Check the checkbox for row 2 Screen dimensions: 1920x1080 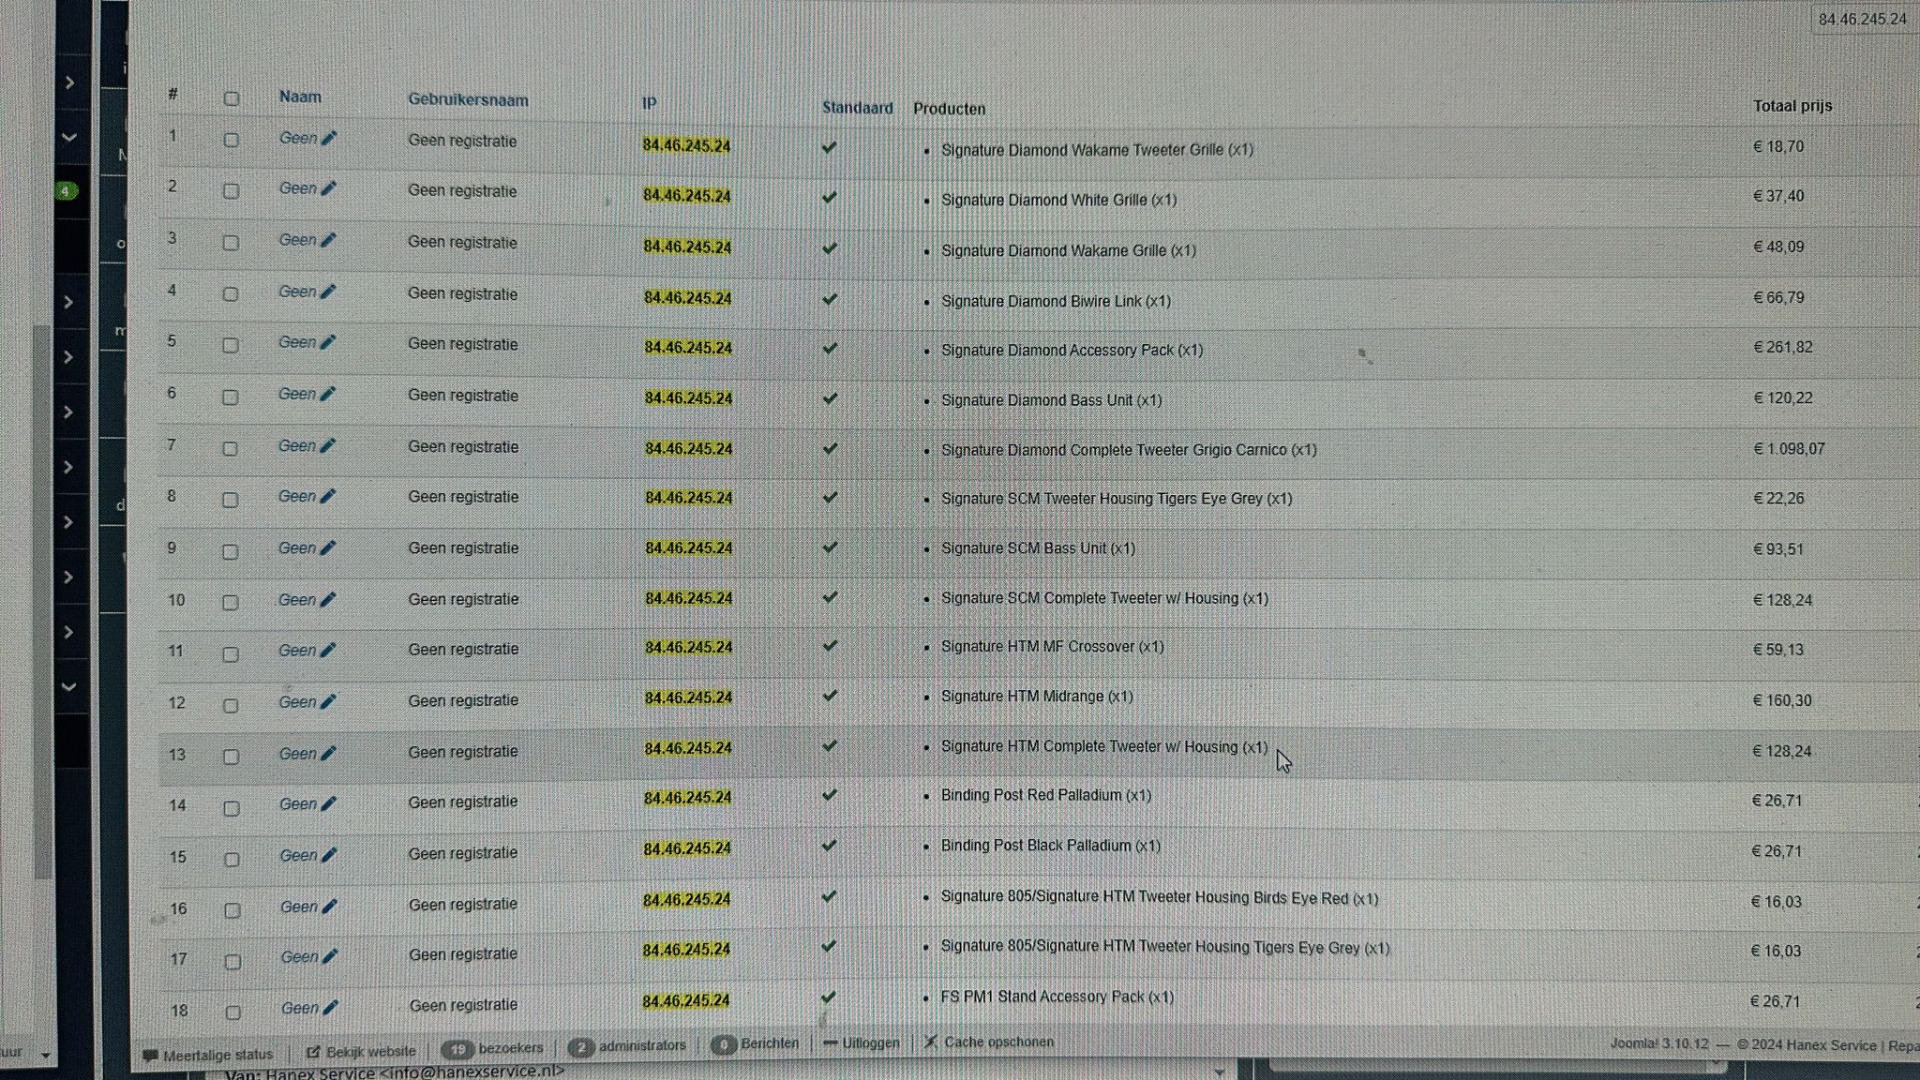coord(231,191)
